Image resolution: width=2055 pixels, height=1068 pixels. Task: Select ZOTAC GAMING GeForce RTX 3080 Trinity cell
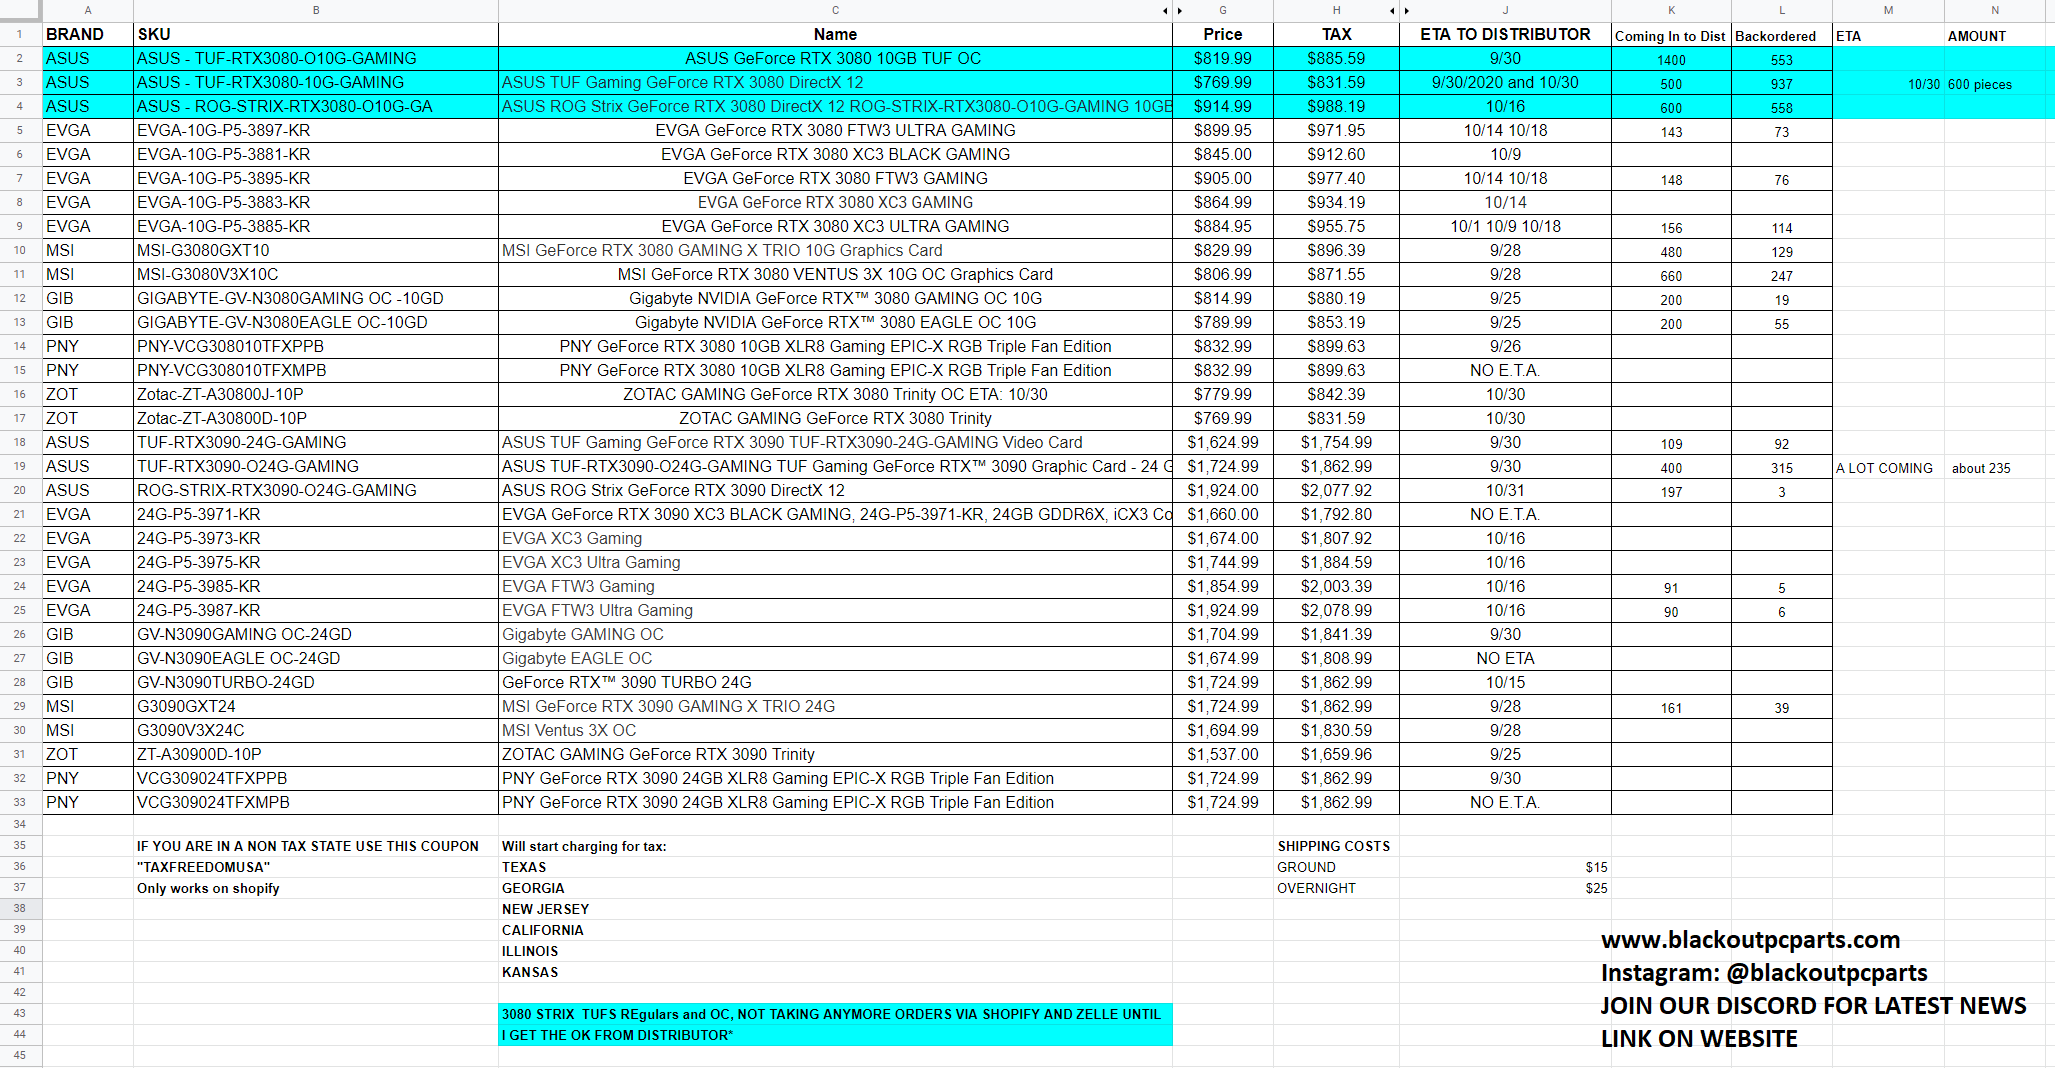point(835,418)
